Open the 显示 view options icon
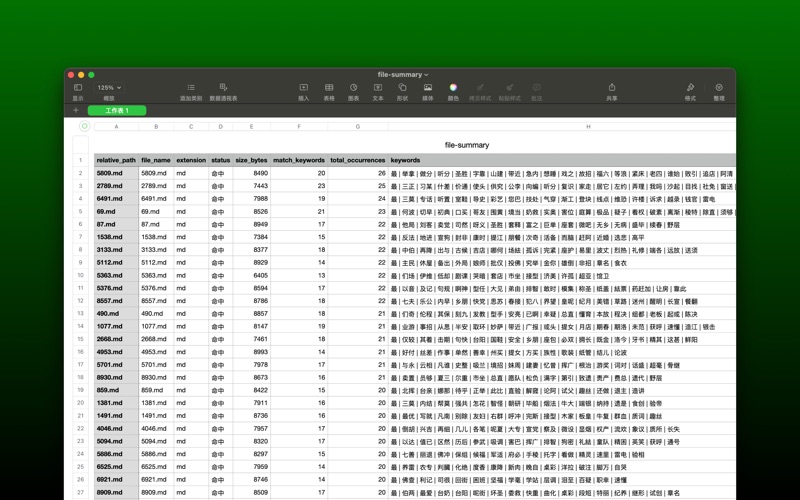The height and width of the screenshot is (500, 800). click(78, 88)
